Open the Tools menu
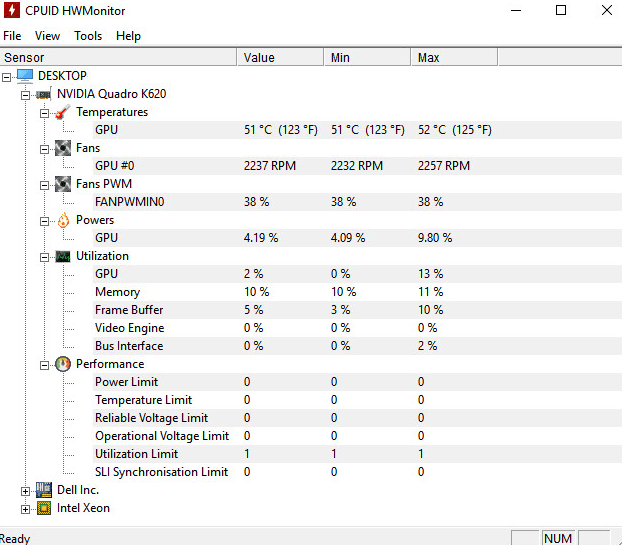Image resolution: width=622 pixels, height=545 pixels. [88, 36]
